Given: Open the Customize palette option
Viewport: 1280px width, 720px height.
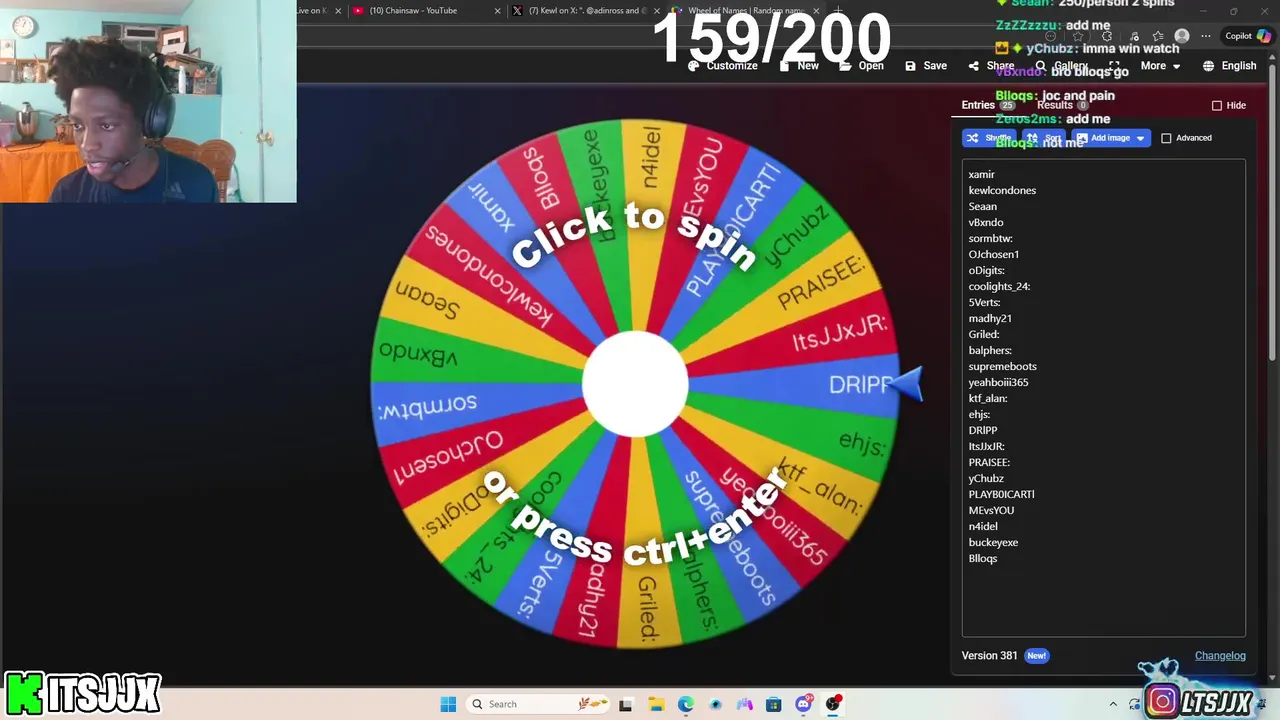Looking at the screenshot, I should [722, 65].
